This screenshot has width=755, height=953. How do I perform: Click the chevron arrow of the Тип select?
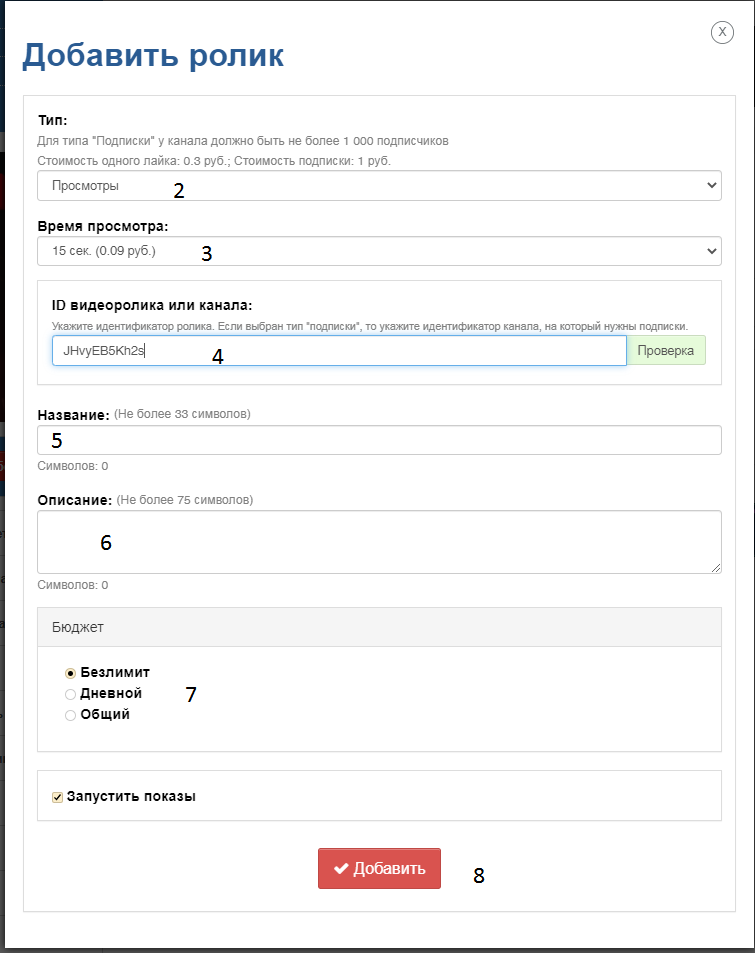(712, 185)
